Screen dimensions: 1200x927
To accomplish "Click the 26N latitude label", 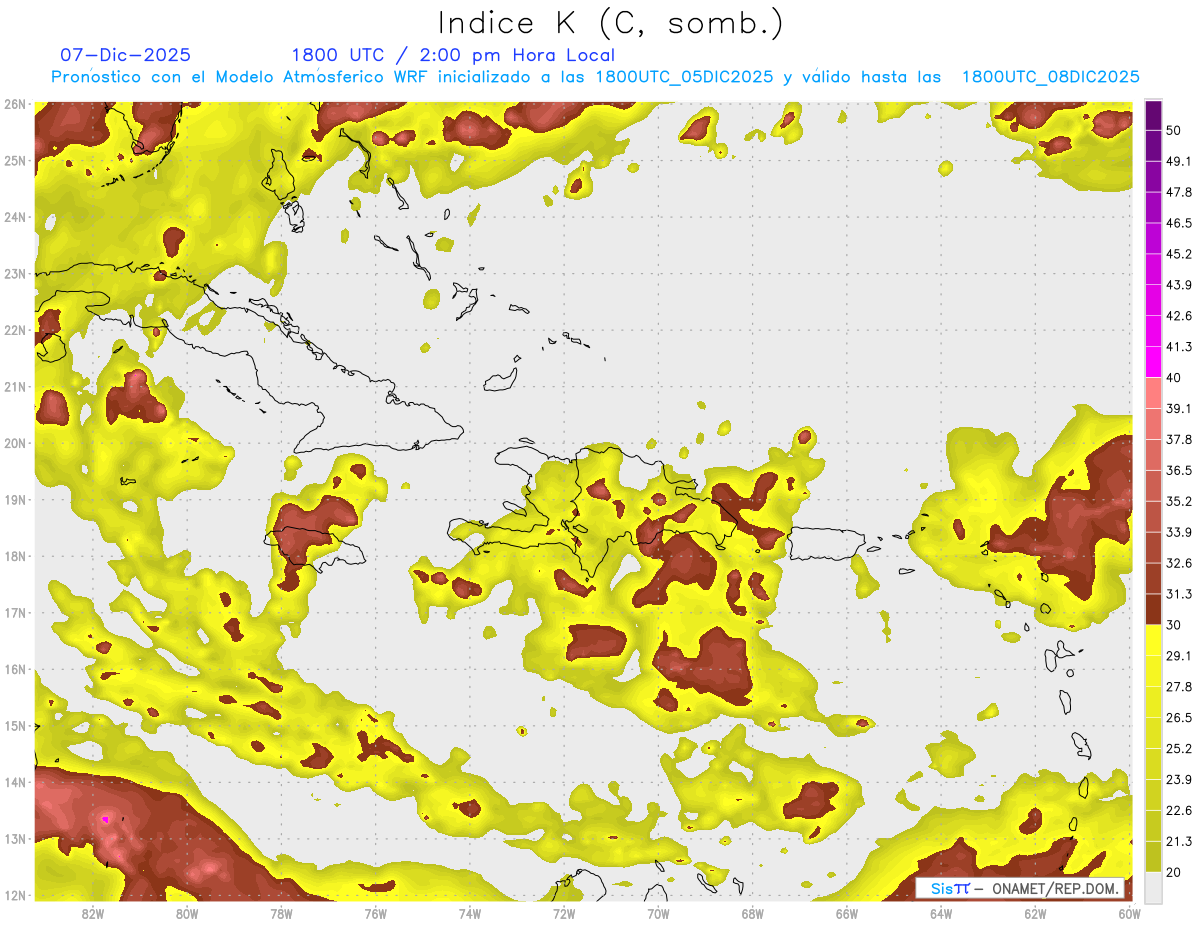I will [15, 104].
